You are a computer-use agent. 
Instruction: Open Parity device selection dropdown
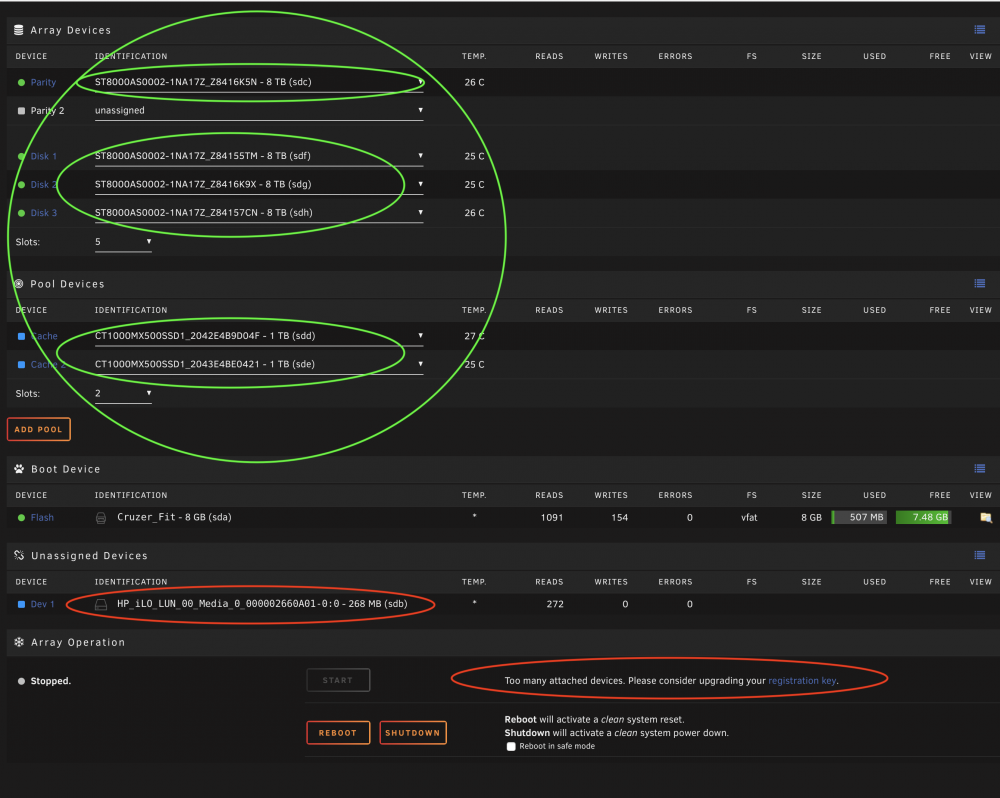pyautogui.click(x=259, y=82)
